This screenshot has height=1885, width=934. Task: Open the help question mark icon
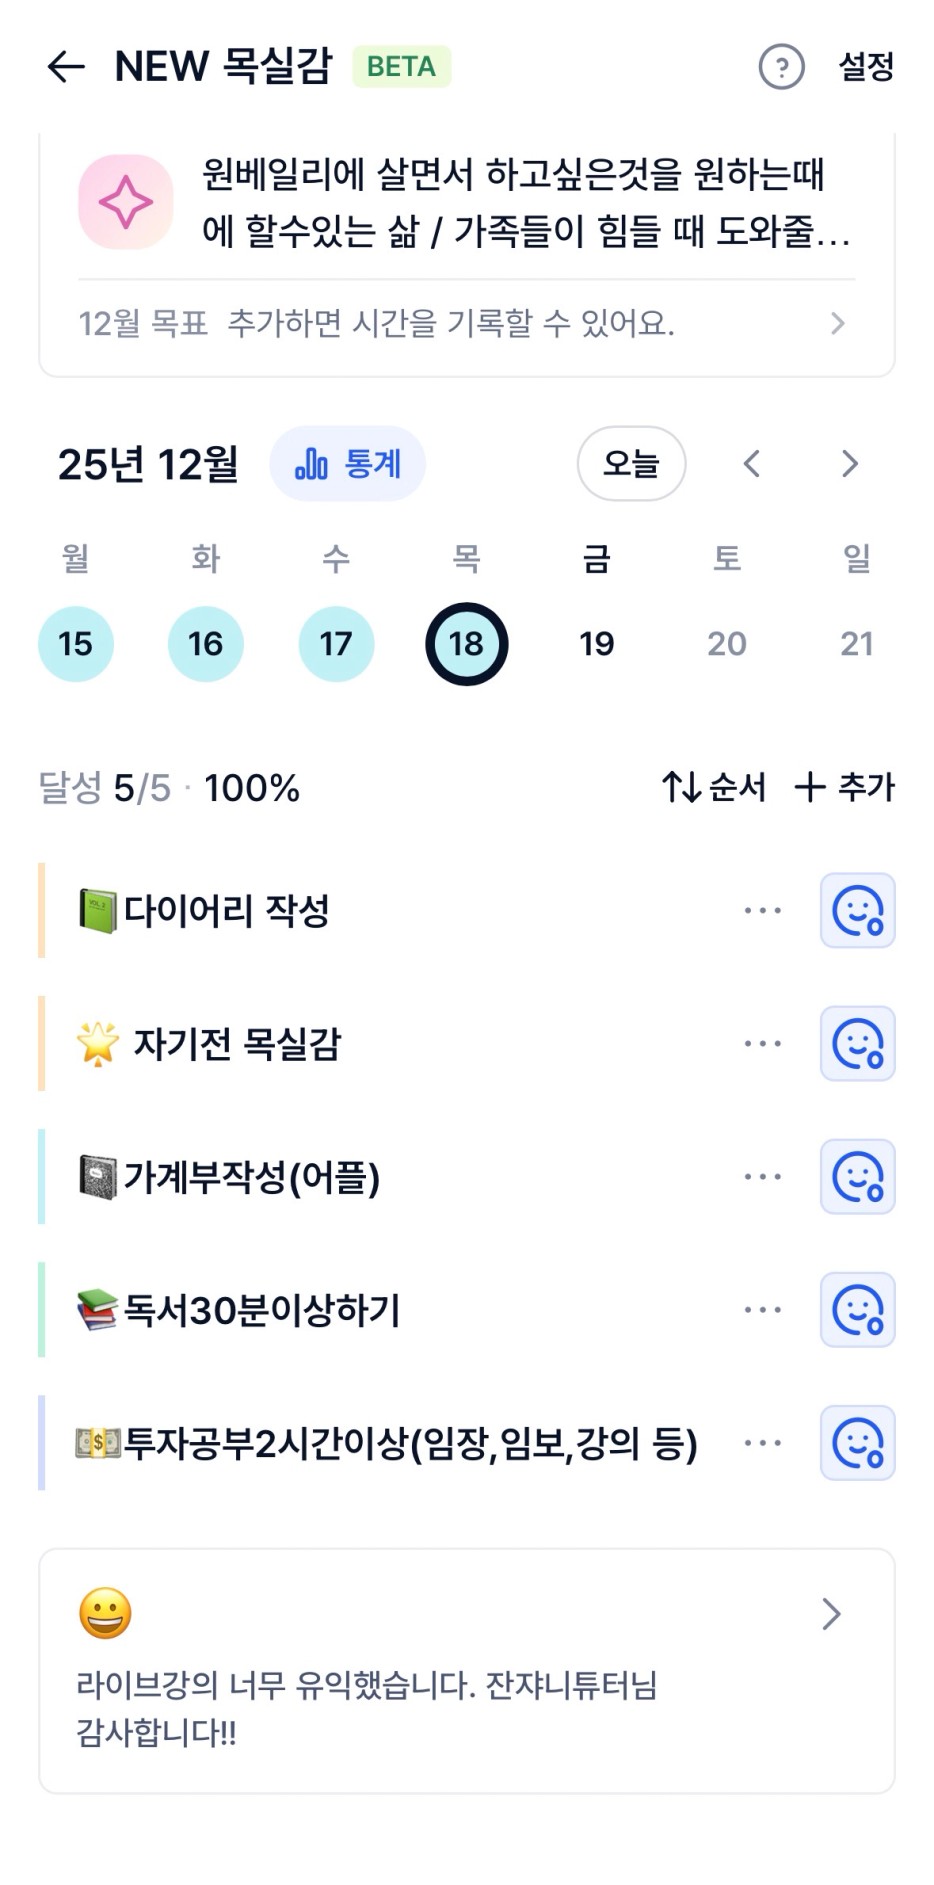[781, 67]
